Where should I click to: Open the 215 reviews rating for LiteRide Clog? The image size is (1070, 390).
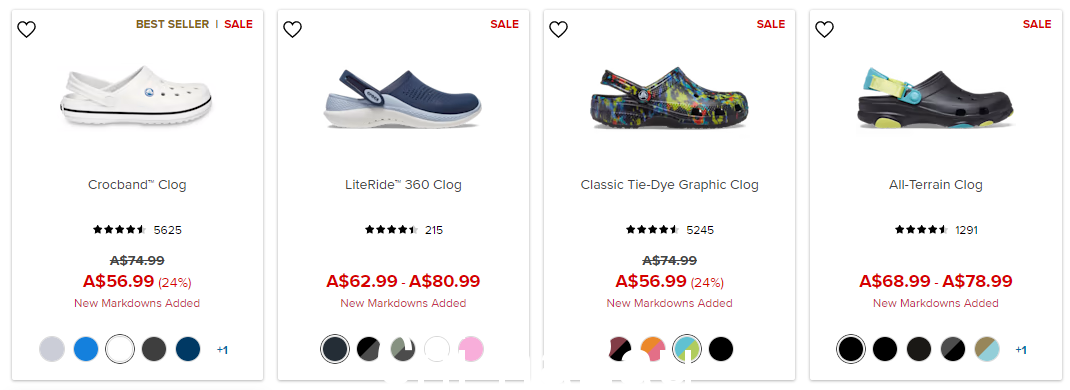[403, 230]
